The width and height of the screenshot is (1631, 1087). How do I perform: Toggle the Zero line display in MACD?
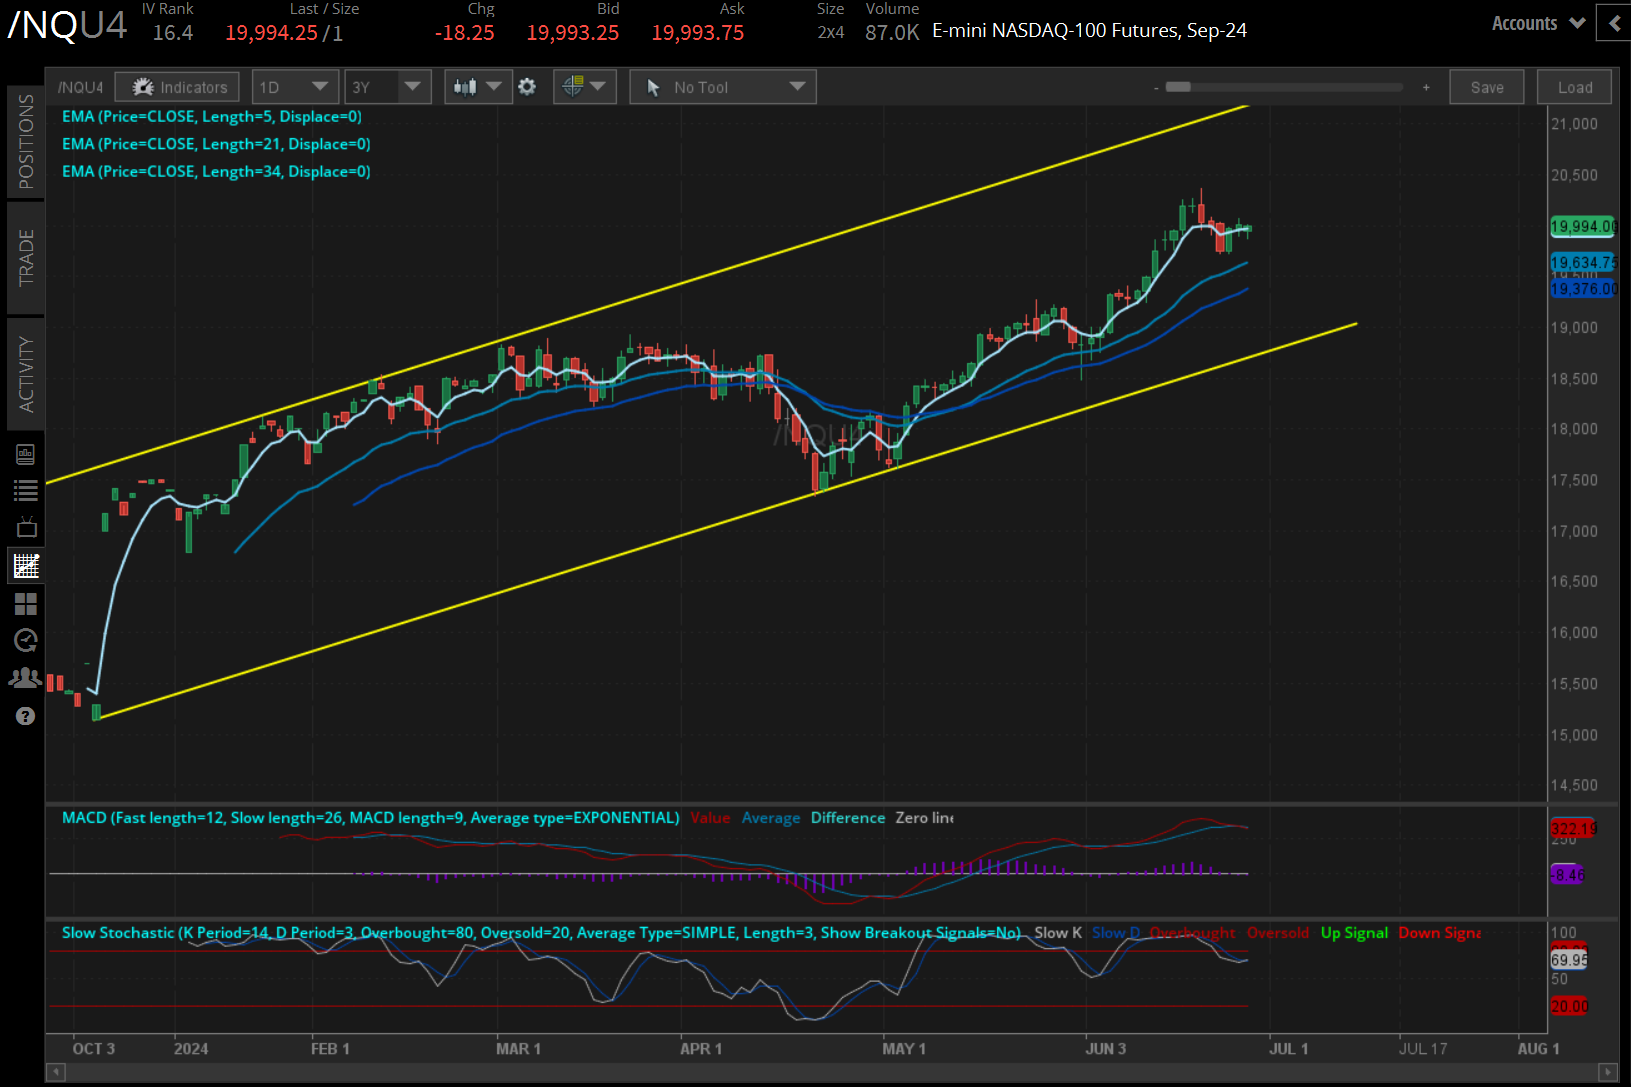[x=922, y=817]
